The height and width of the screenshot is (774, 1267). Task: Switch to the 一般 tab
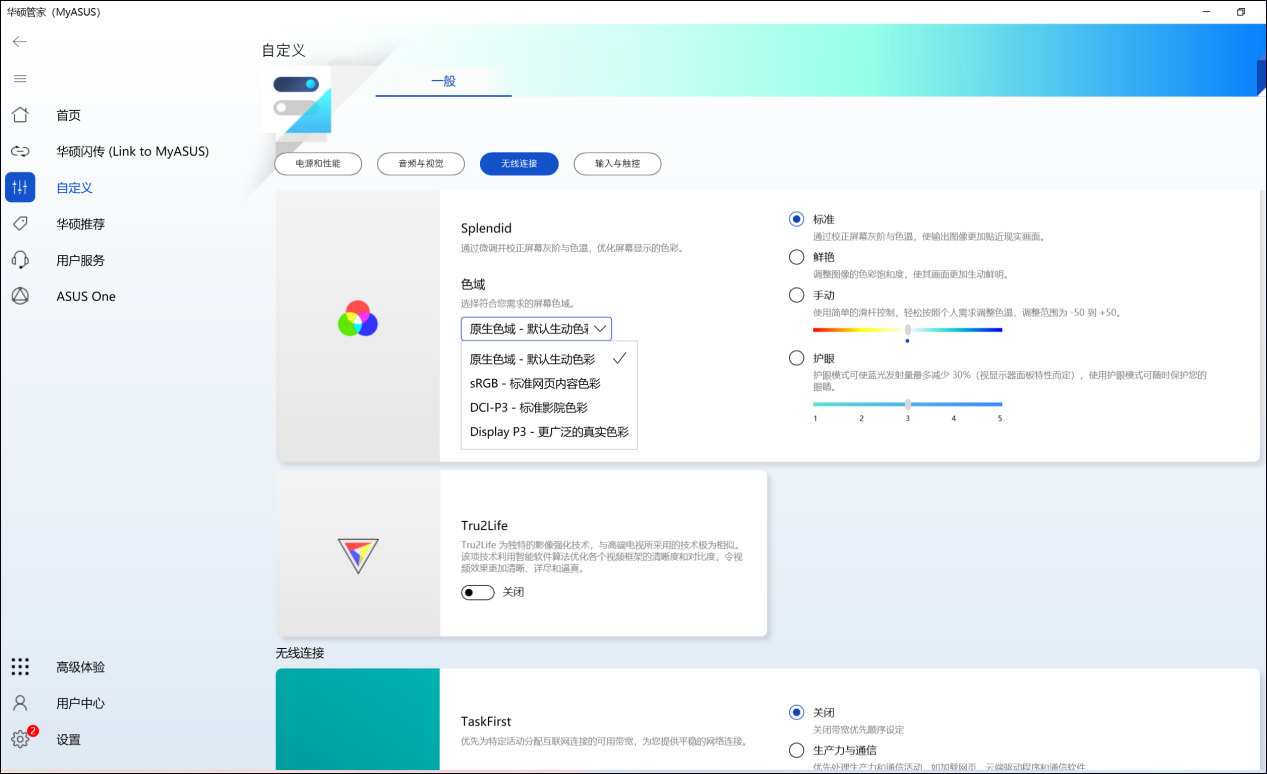tap(443, 81)
